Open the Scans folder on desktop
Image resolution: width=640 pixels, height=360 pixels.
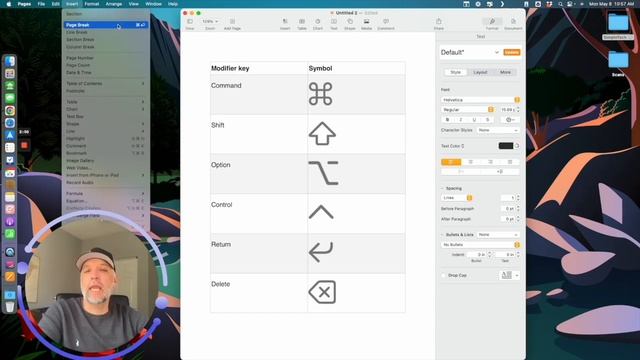point(618,60)
